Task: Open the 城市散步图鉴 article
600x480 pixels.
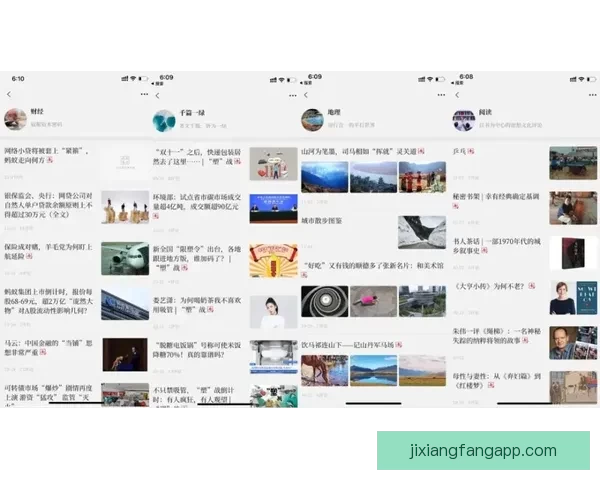Action: [321, 220]
